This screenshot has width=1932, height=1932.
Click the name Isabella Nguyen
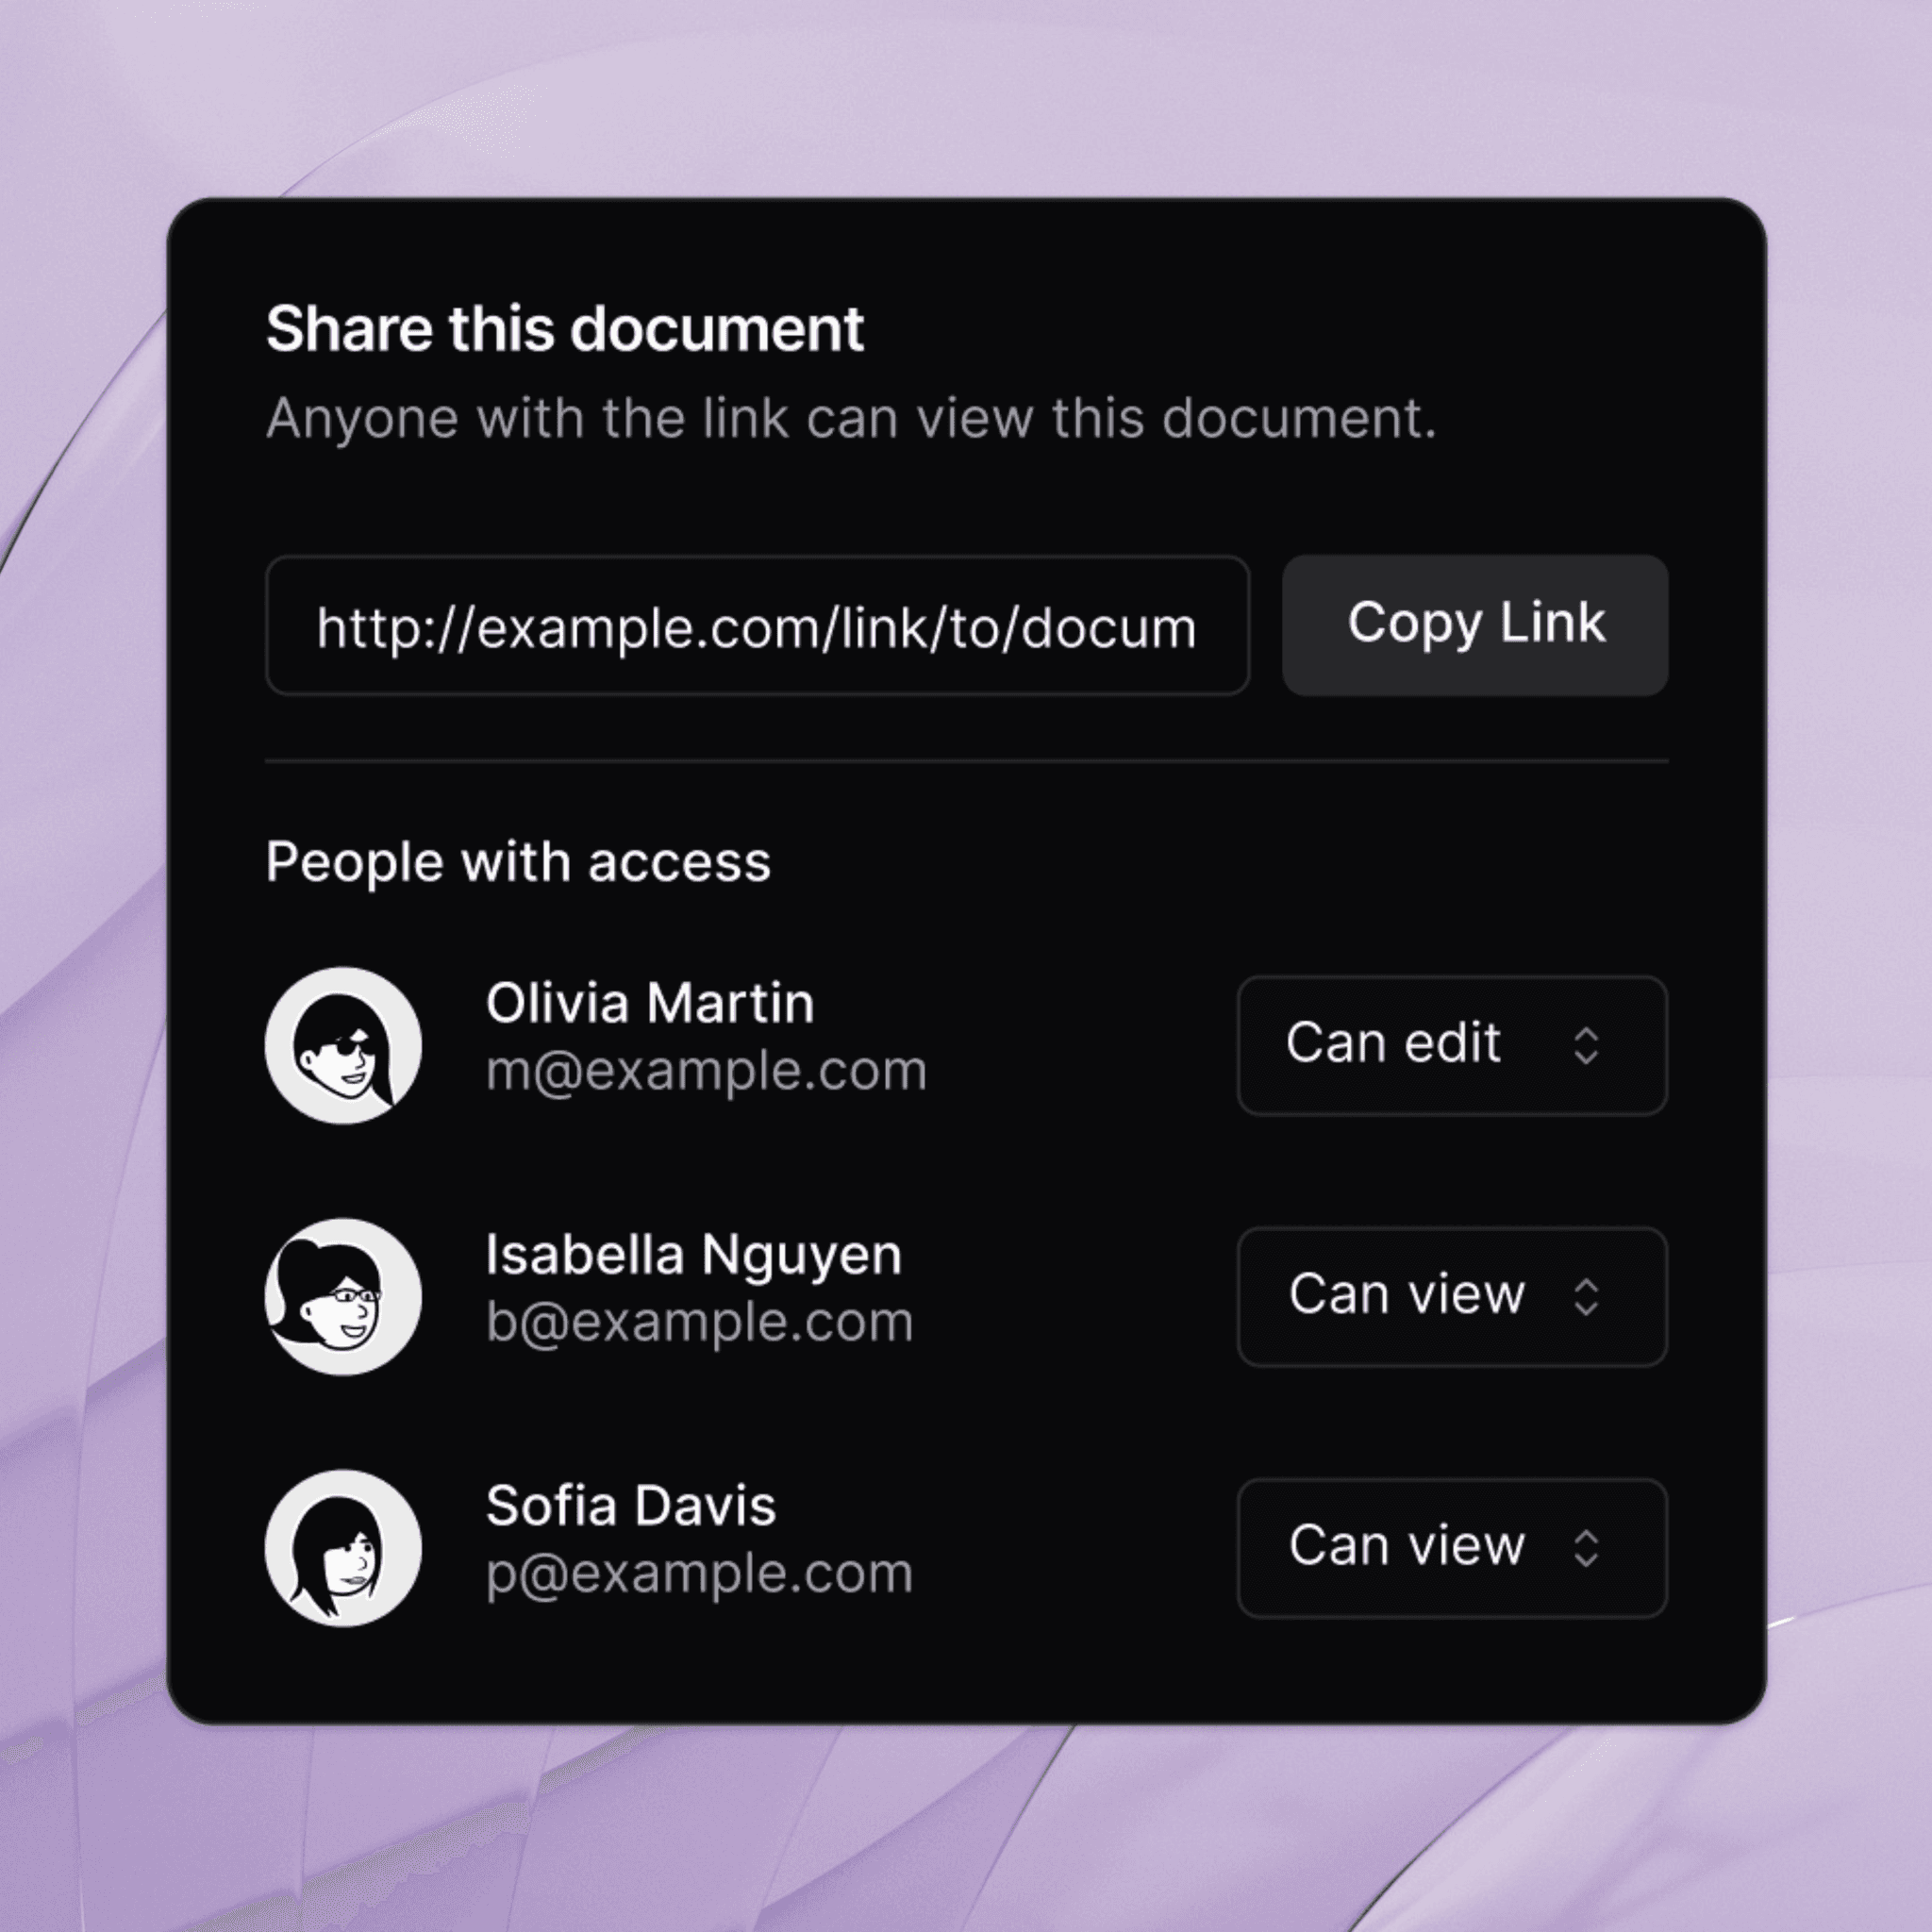click(694, 1256)
